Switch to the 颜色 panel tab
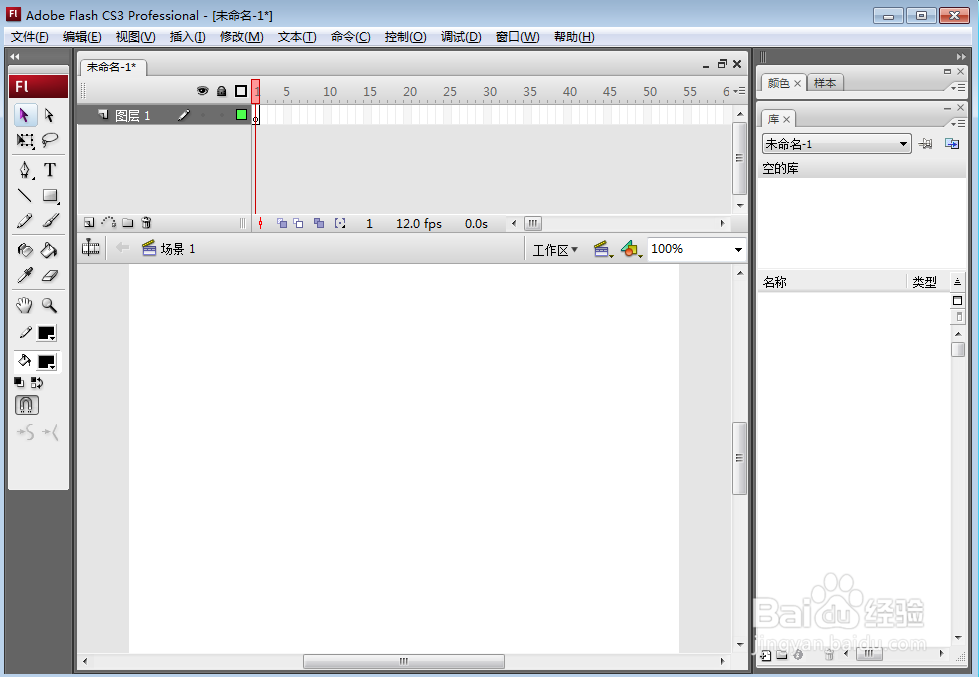This screenshot has height=677, width=979. click(778, 83)
